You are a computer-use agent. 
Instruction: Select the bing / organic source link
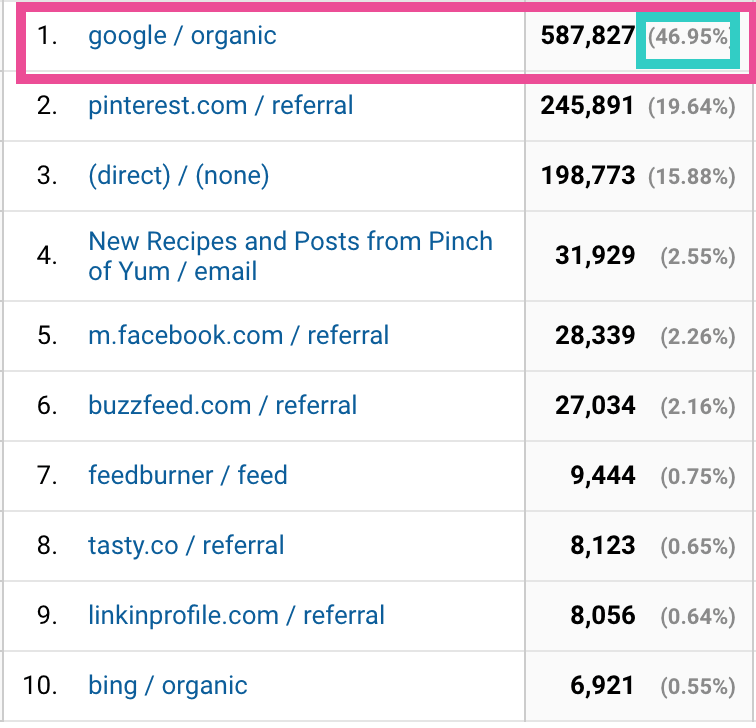click(x=167, y=686)
